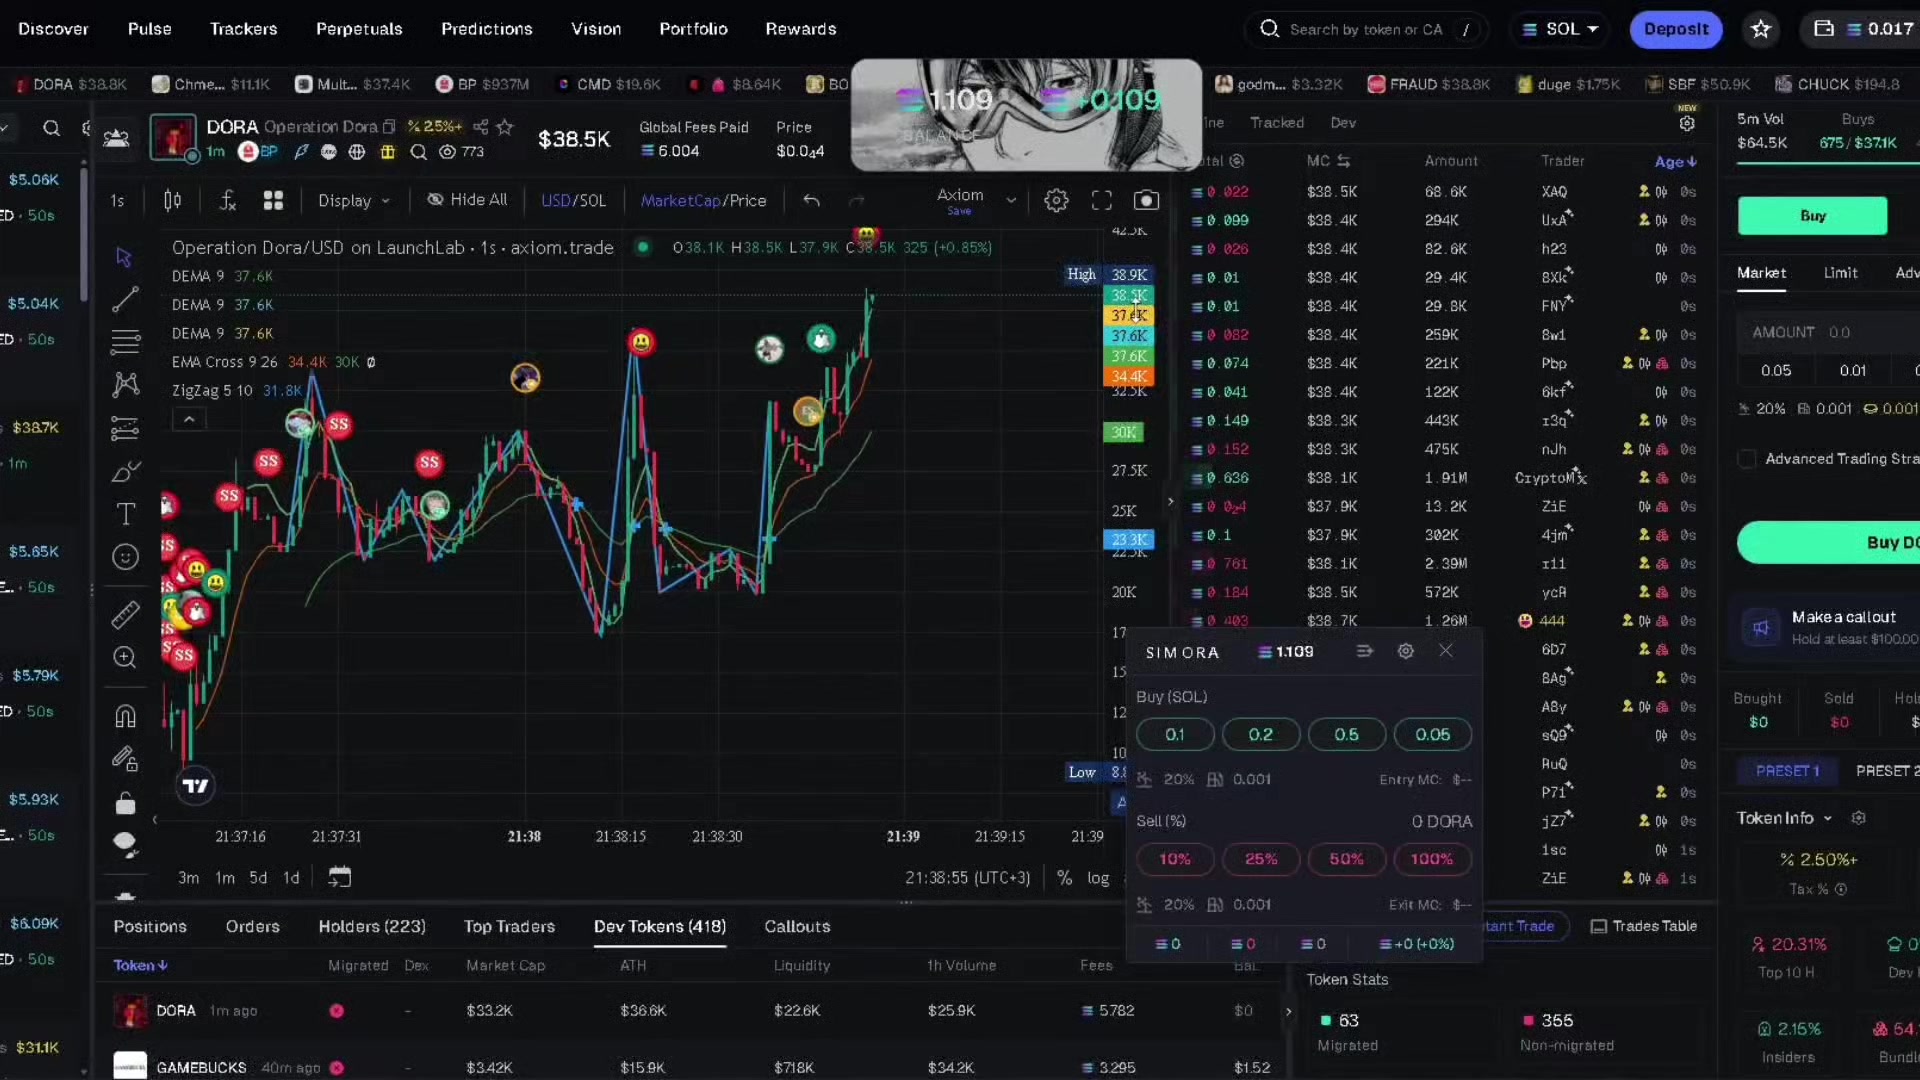This screenshot has width=1920, height=1080.
Task: Open the chart date range calendar
Action: [340, 877]
